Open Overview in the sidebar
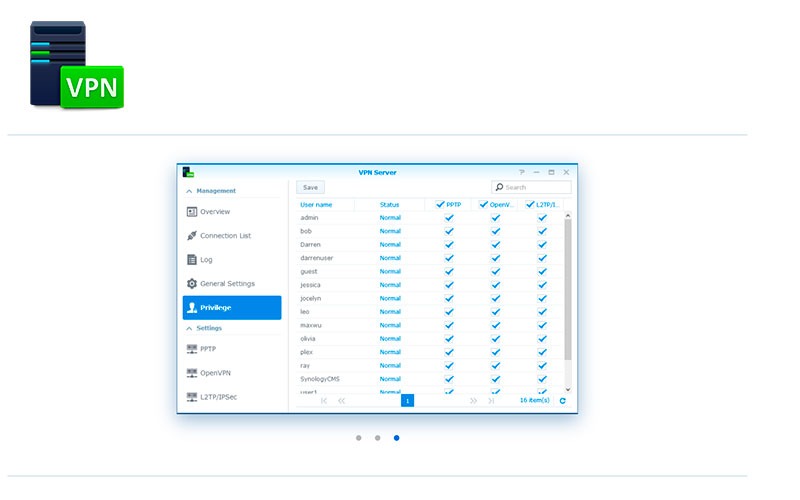The image size is (800, 500). coord(232,212)
